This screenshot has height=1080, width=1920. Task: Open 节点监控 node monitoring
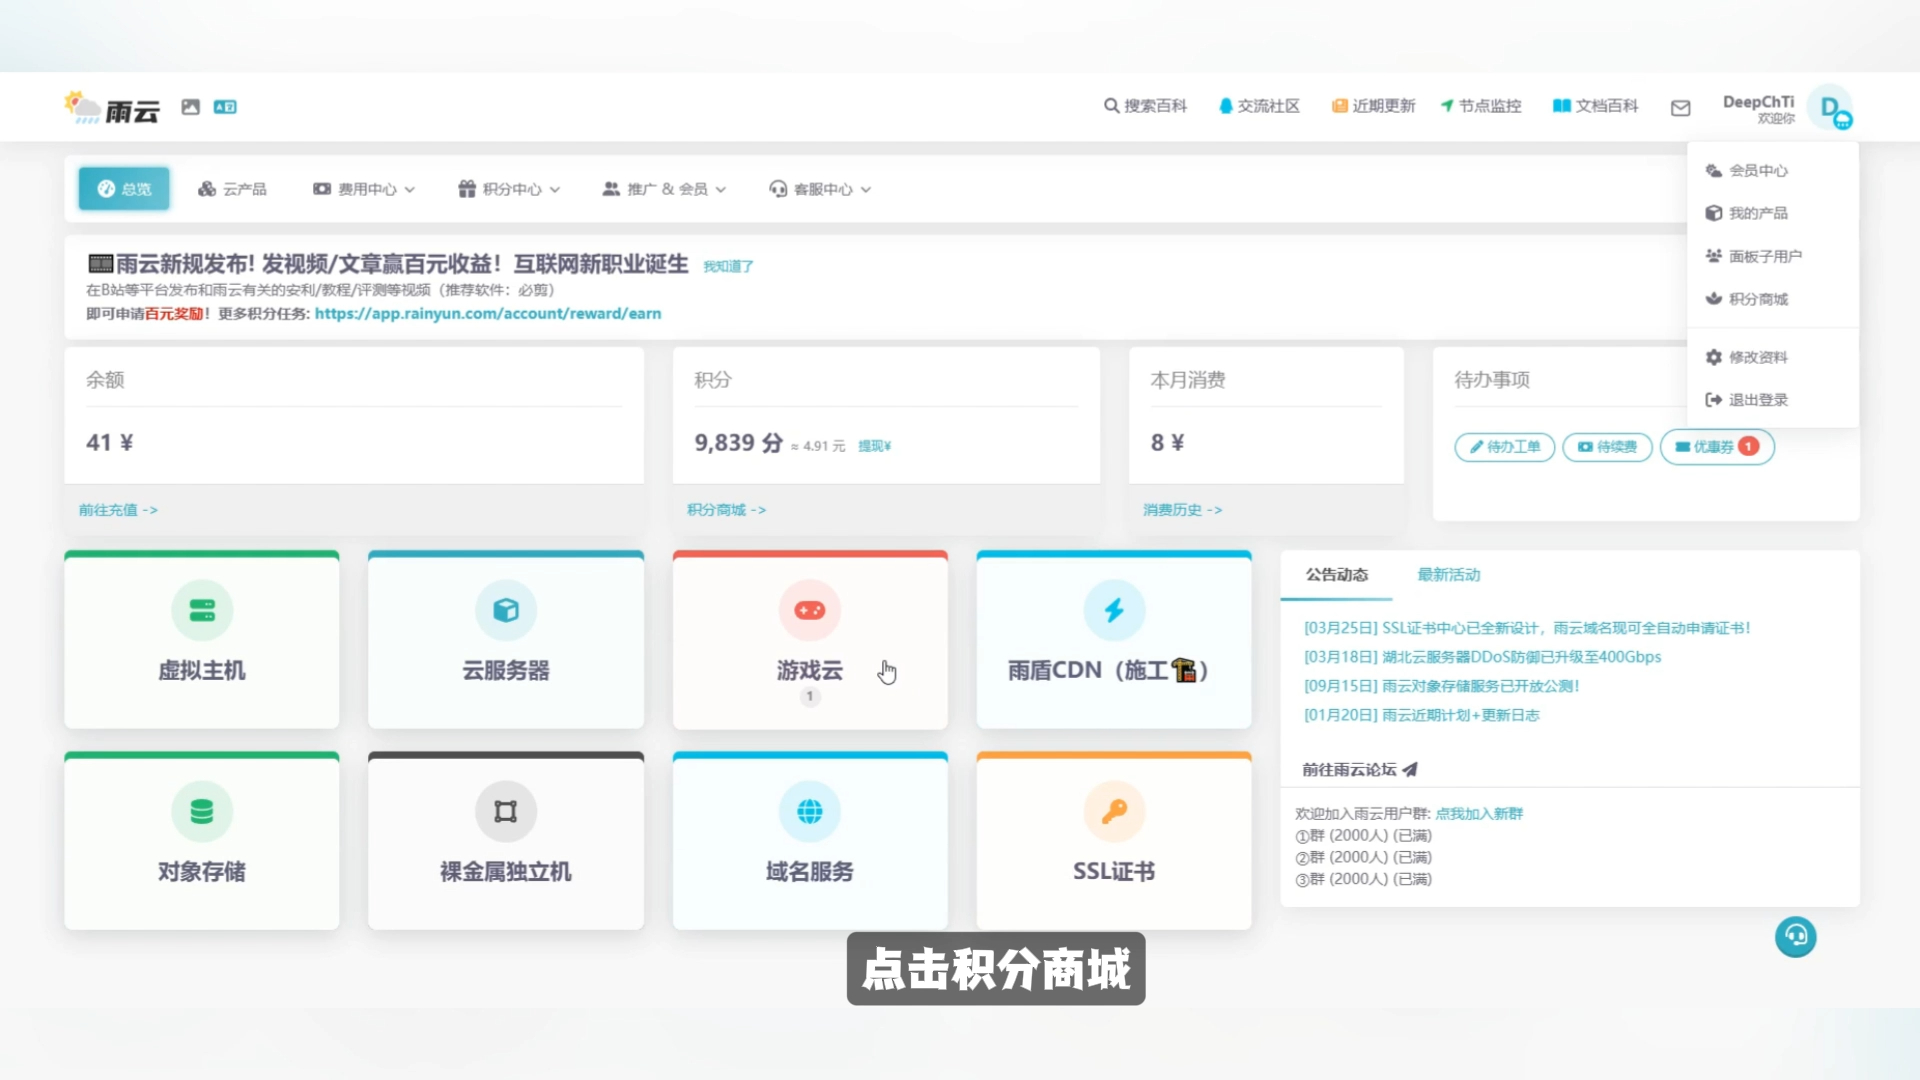tap(1481, 106)
